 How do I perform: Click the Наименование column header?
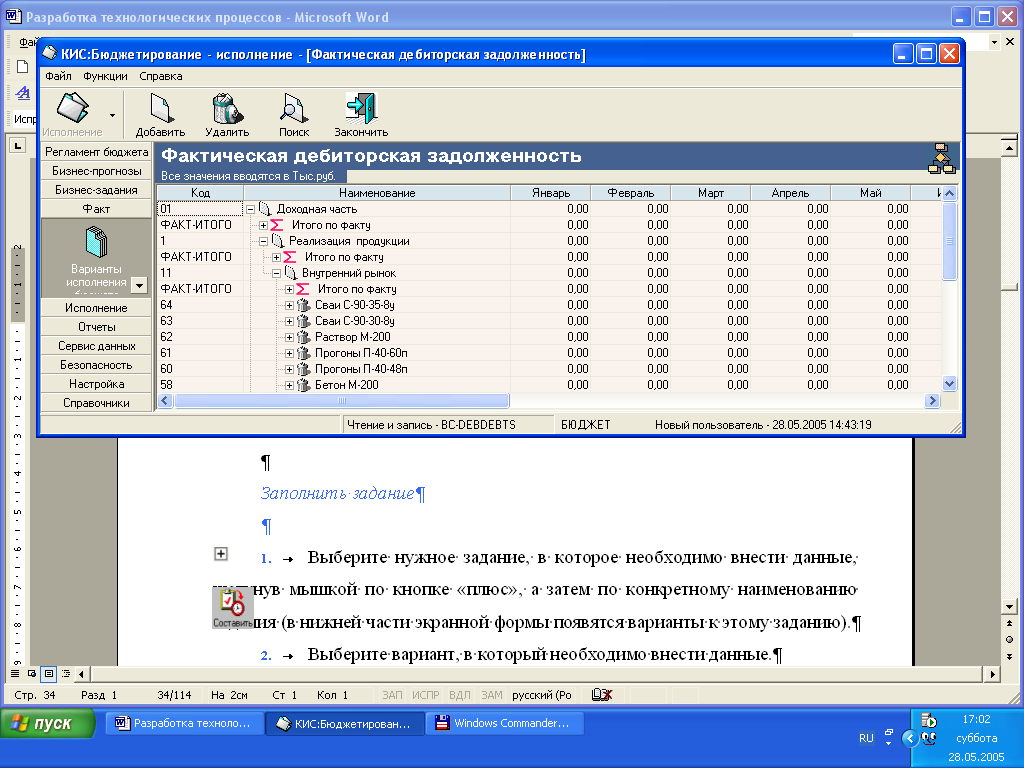point(377,193)
